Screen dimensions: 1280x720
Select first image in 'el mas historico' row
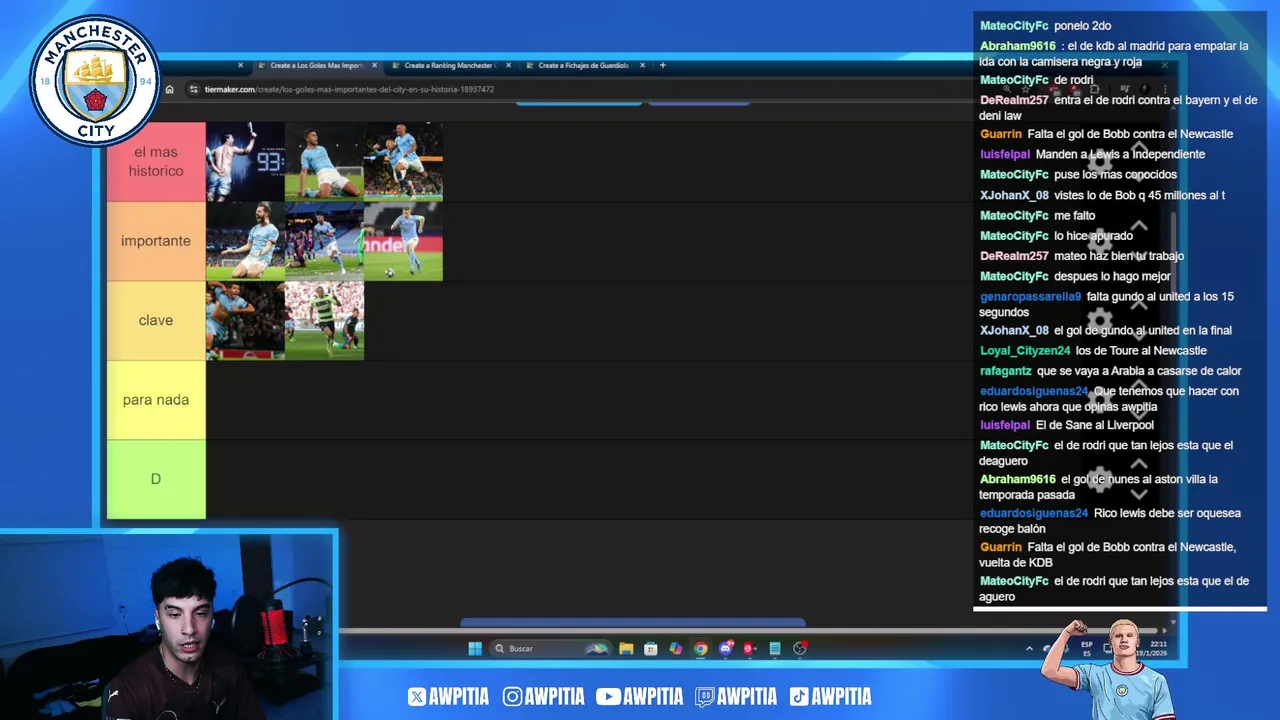(245, 162)
